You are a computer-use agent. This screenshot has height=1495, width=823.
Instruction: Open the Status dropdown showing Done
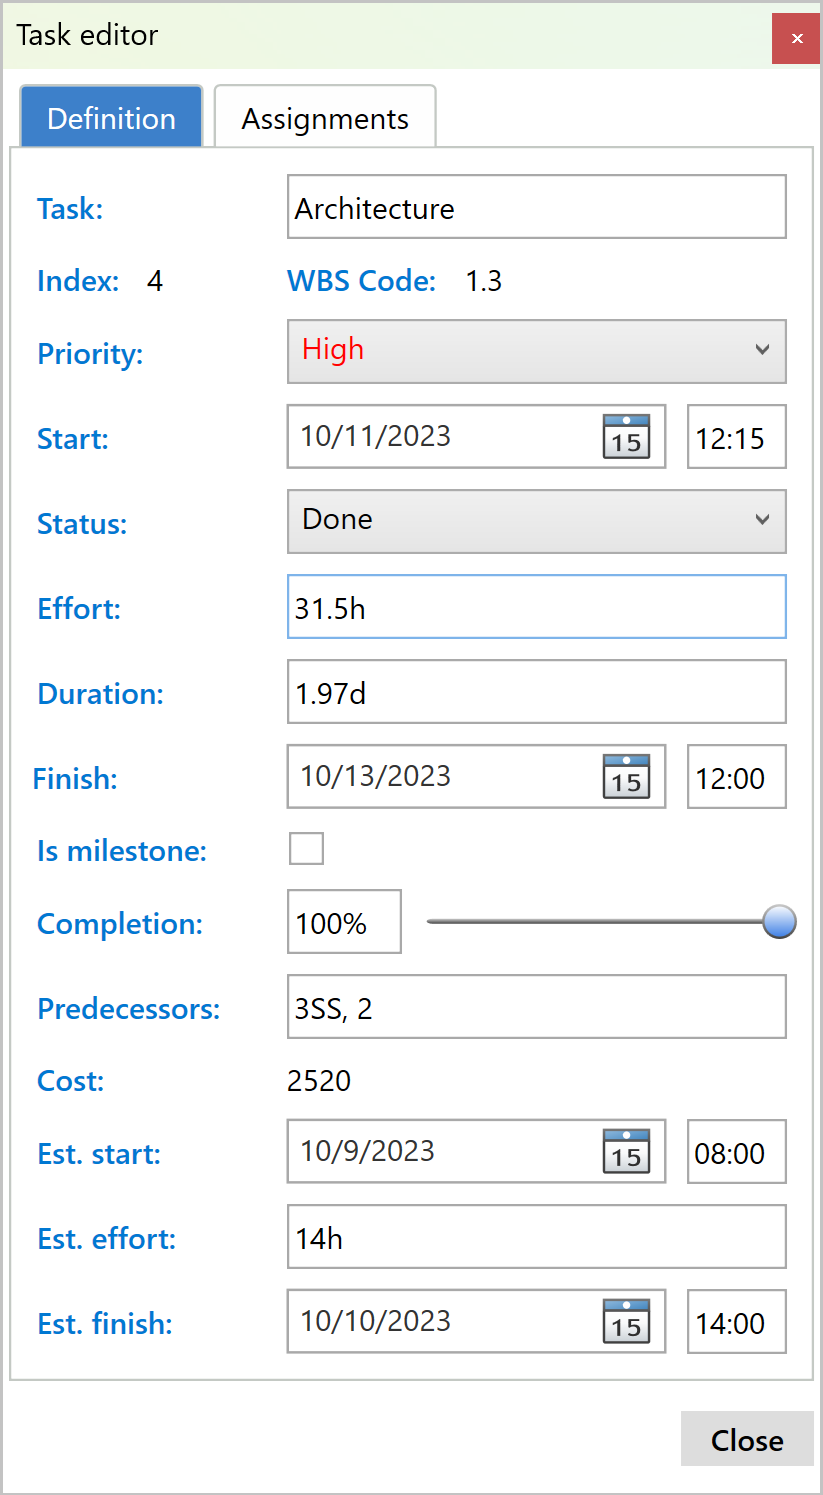point(537,521)
